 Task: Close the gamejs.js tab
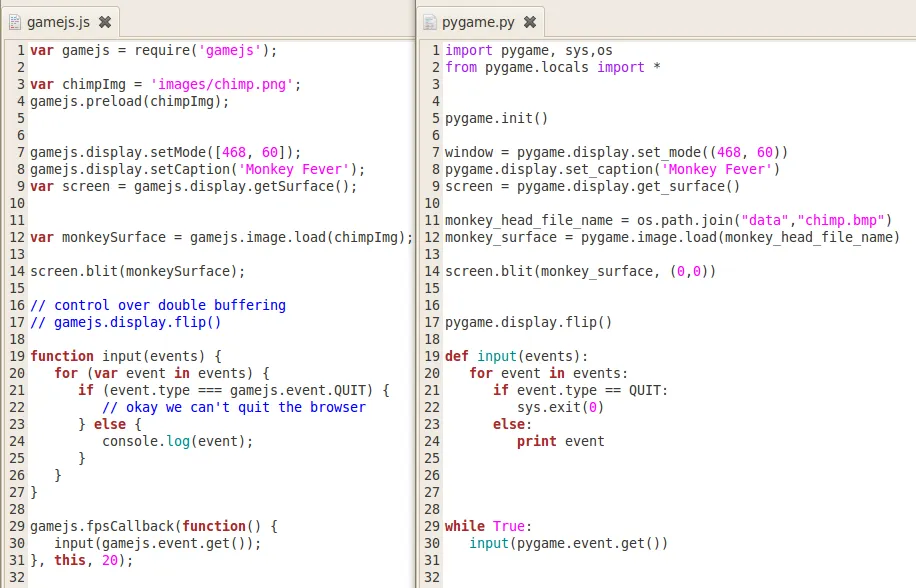(105, 22)
